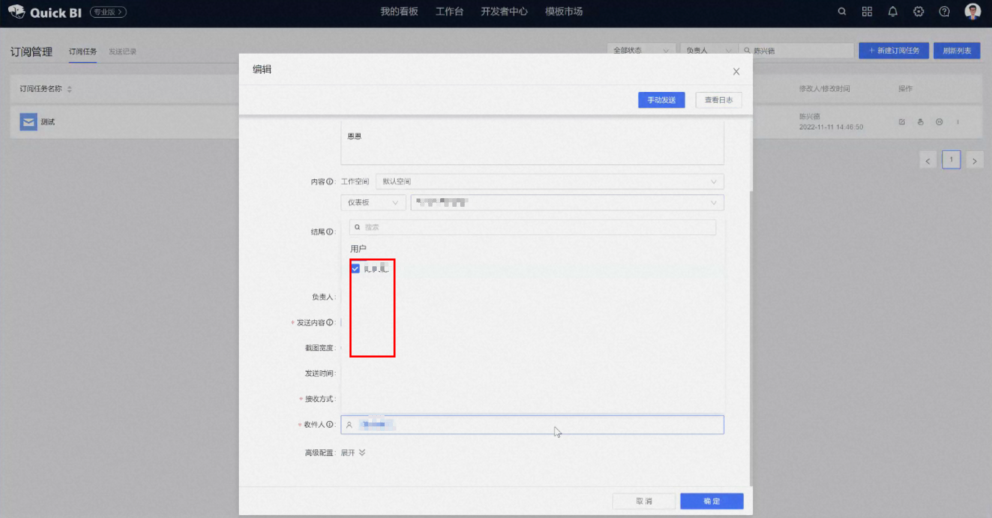Viewport: 992px width, 518px height.
Task: Switch to the 发送记录 tab
Action: [x=122, y=51]
